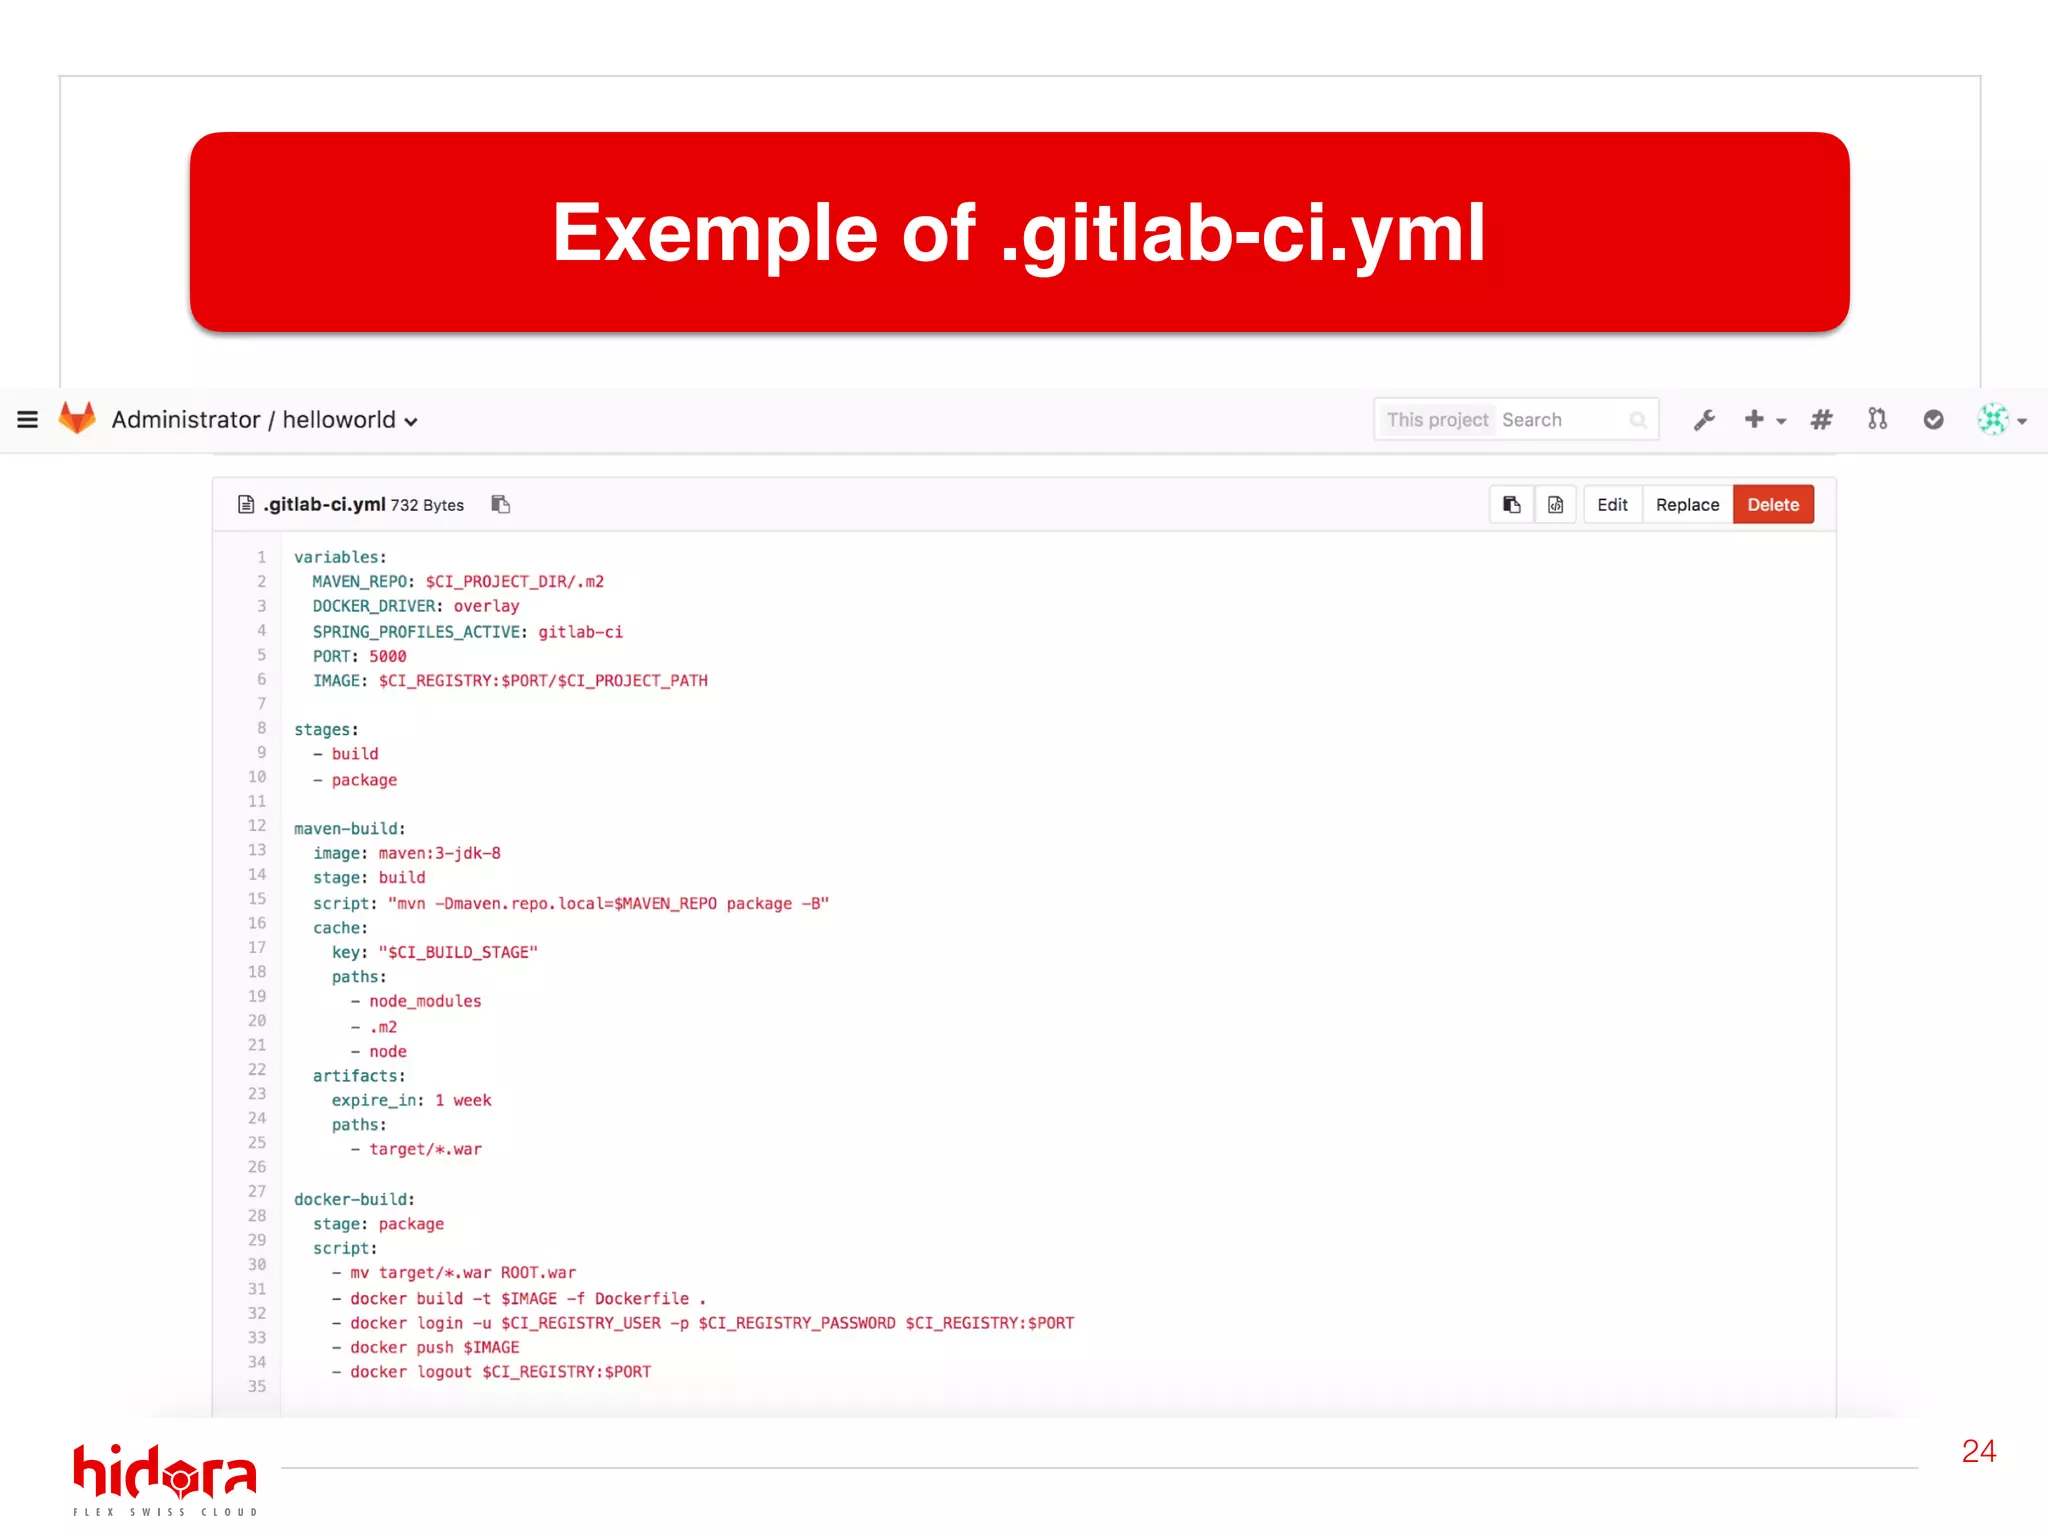The image size is (2048, 1536).
Task: Open issues via the hash icon
Action: pos(1821,420)
